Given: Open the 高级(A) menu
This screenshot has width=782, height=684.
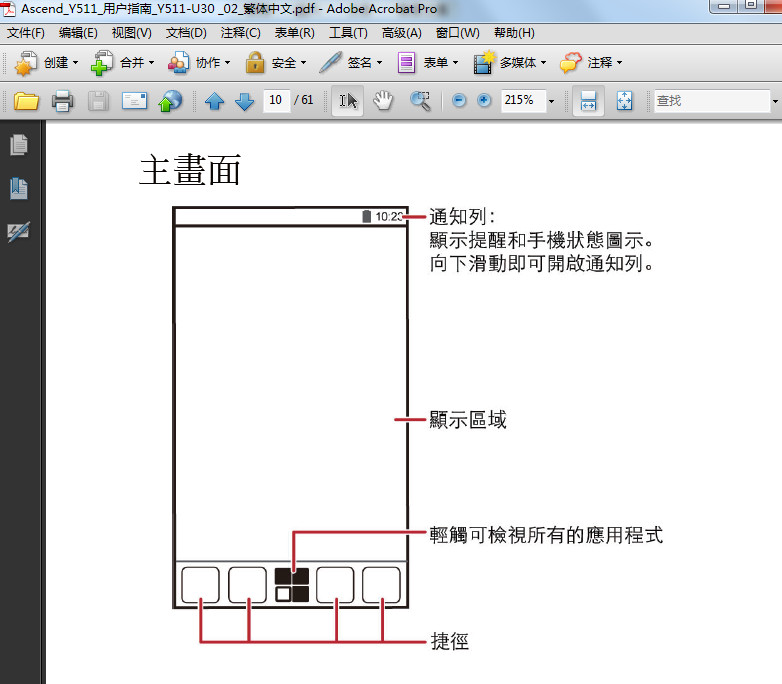Looking at the screenshot, I should [401, 33].
